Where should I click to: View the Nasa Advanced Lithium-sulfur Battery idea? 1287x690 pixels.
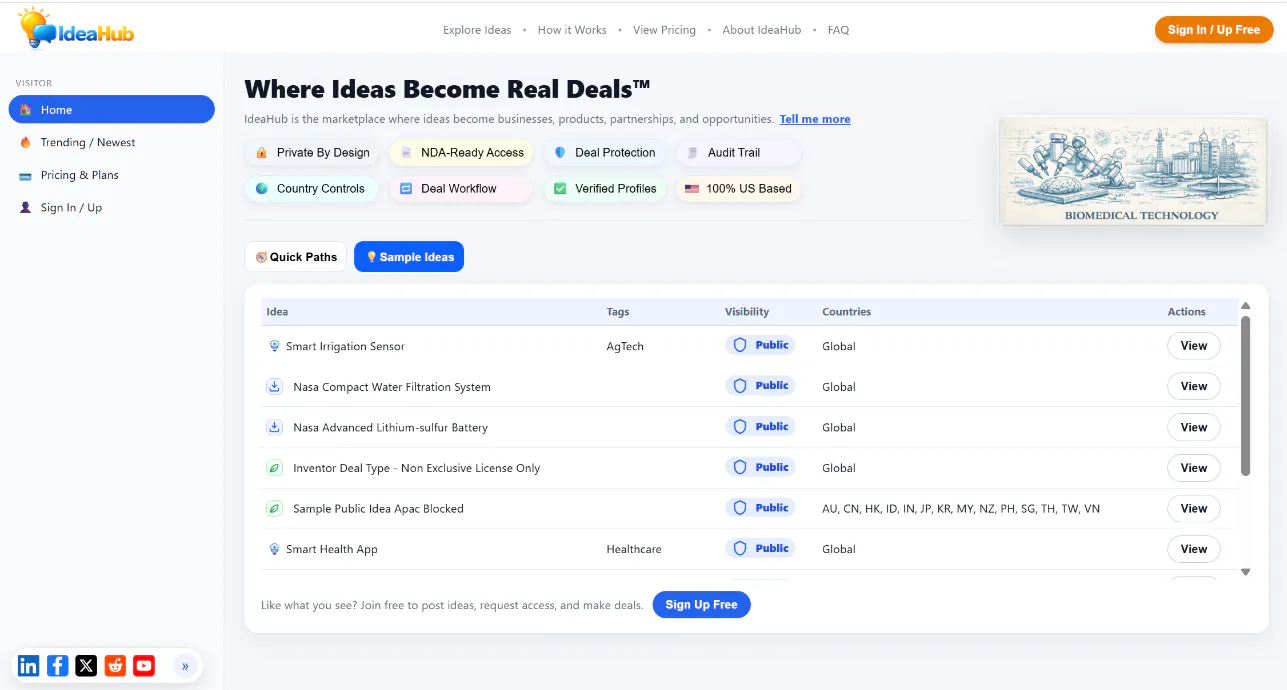[x=1194, y=427]
